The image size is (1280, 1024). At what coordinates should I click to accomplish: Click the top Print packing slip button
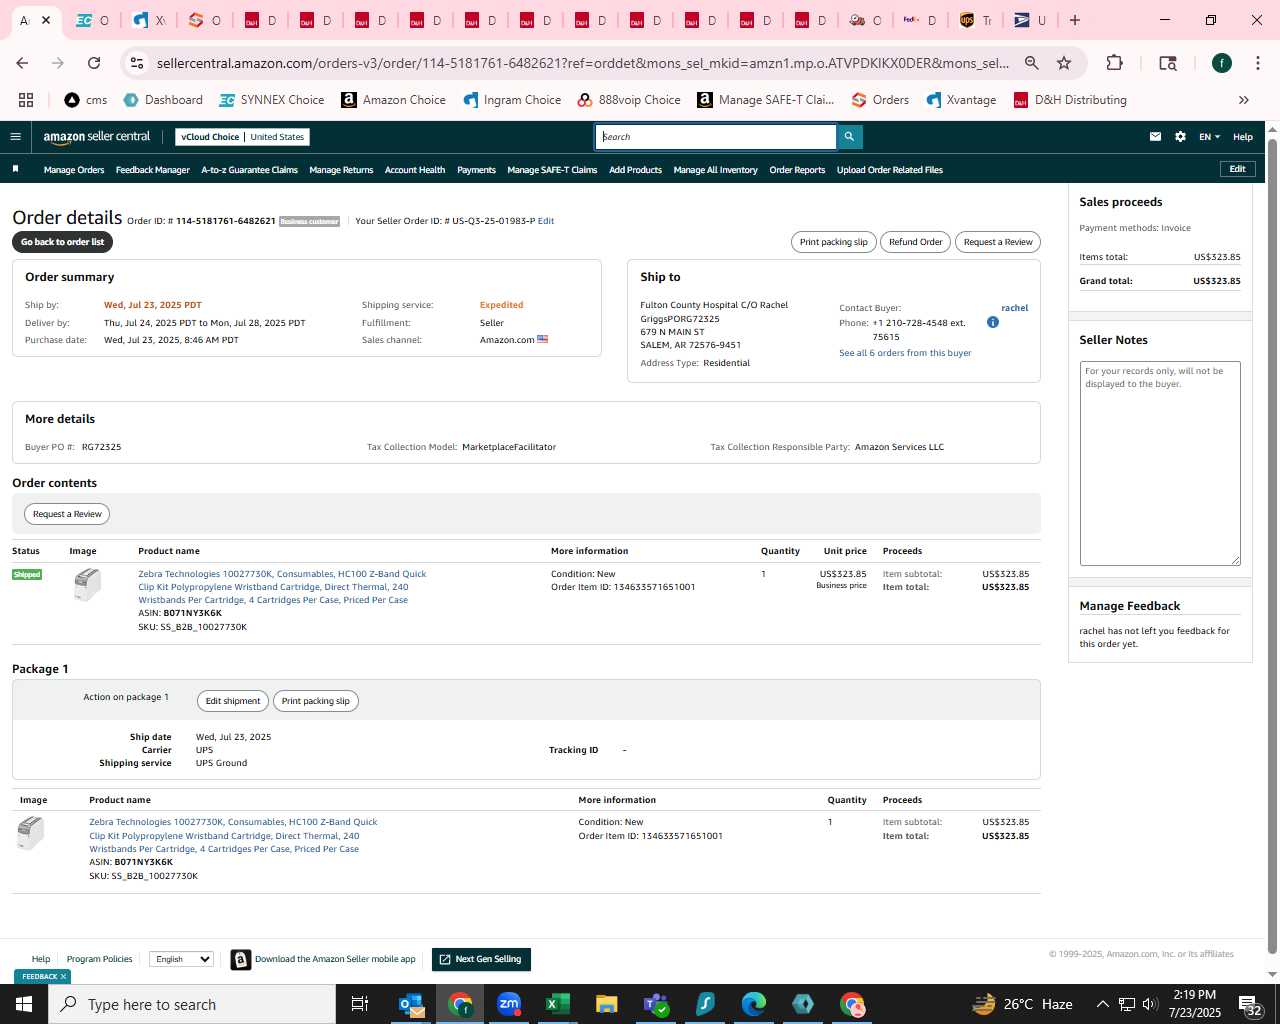(x=833, y=242)
